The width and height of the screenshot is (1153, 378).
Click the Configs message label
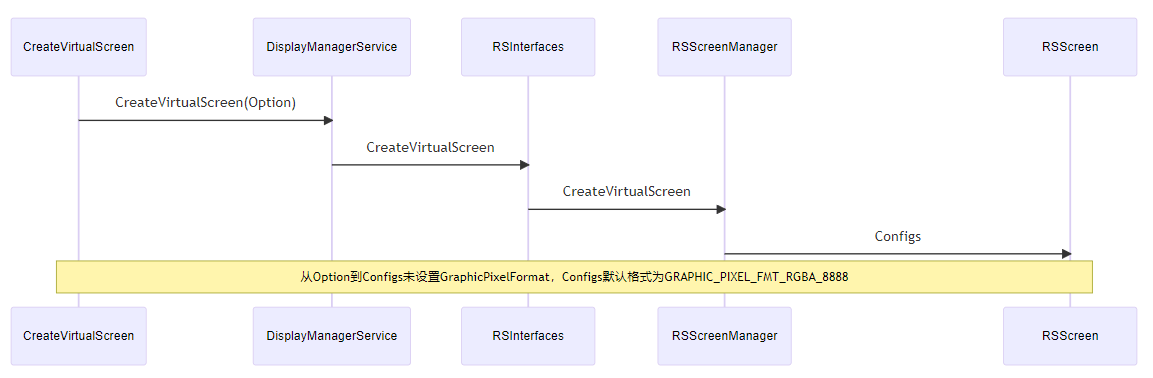click(x=897, y=236)
